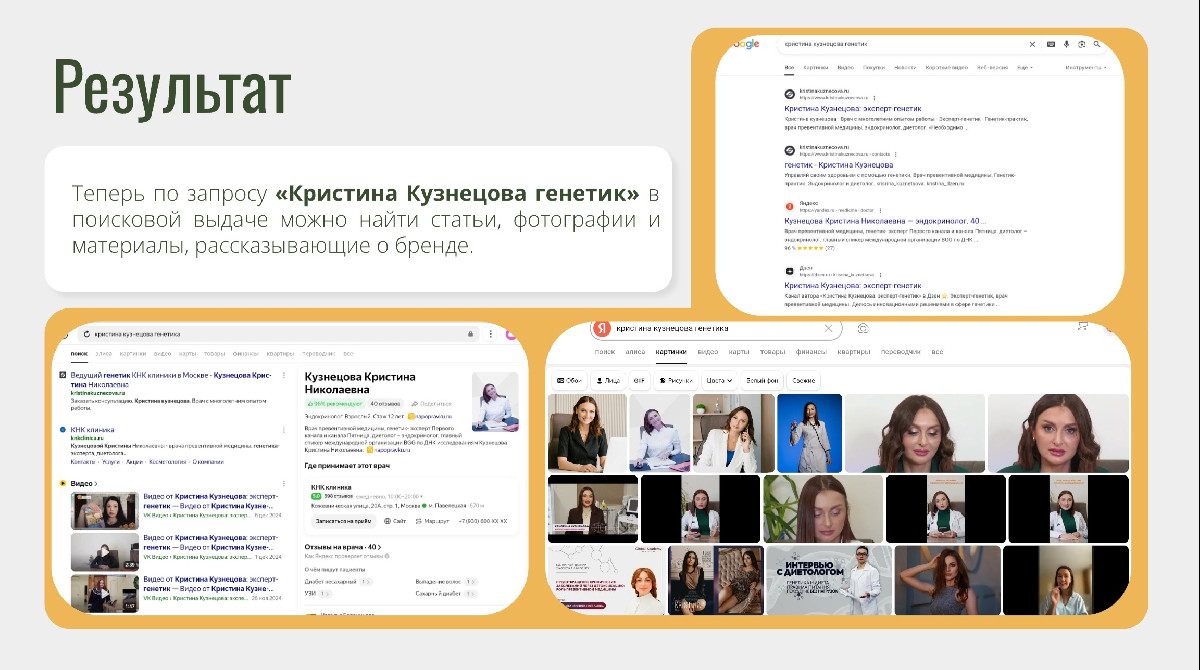Open Google on-screen keyboard icon

(x=1051, y=44)
